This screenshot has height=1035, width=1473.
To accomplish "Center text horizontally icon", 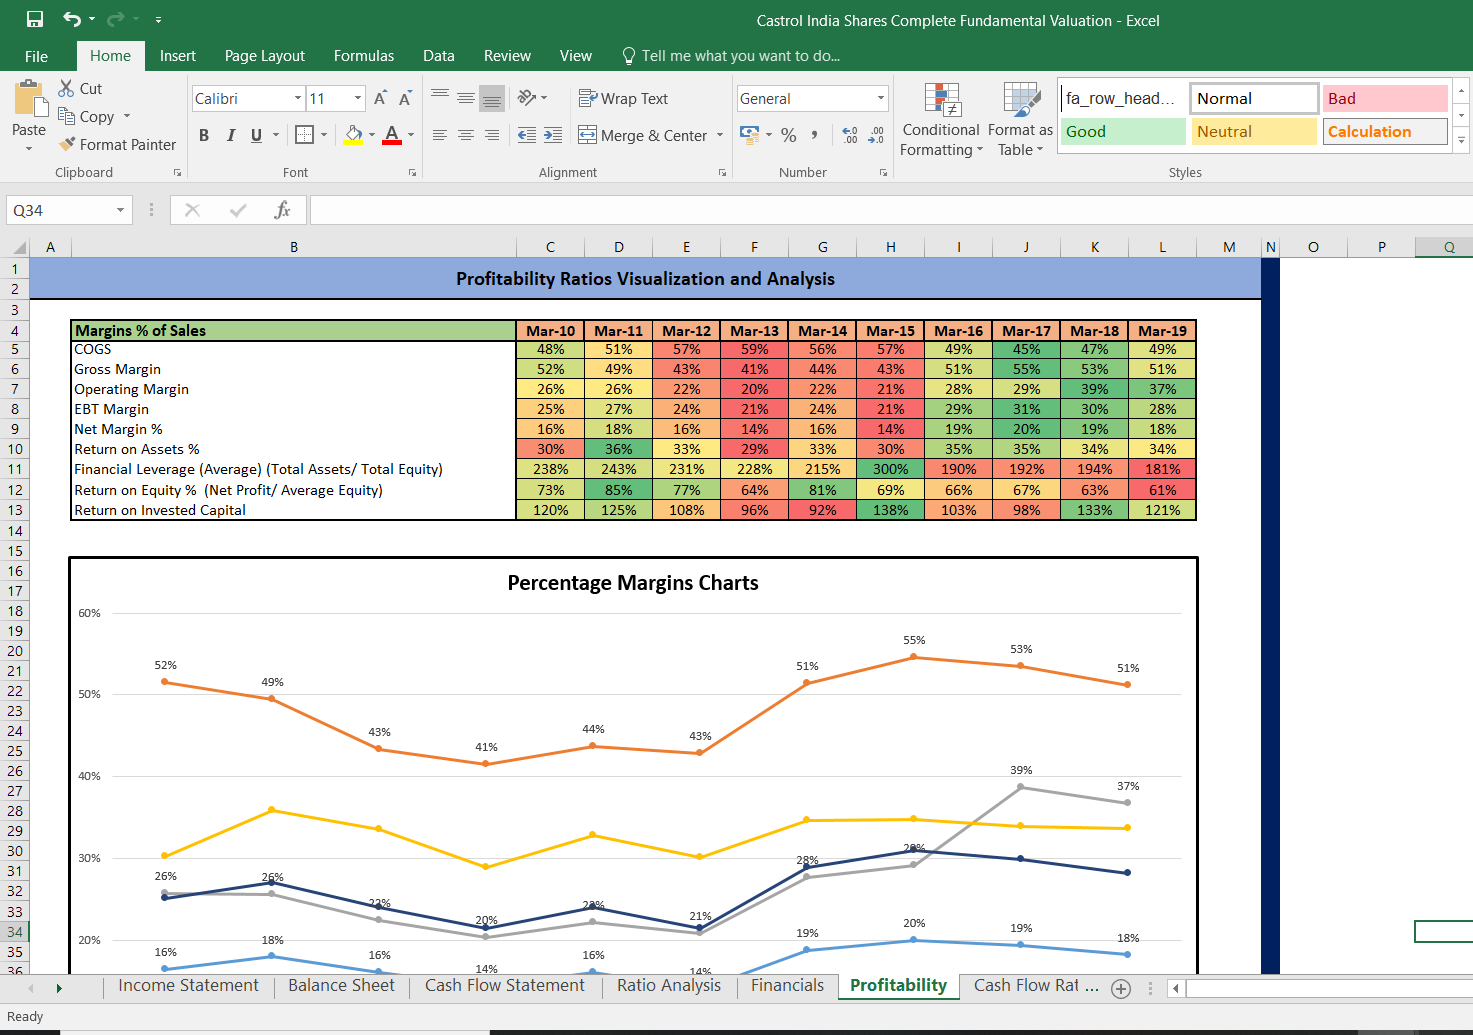I will point(466,135).
